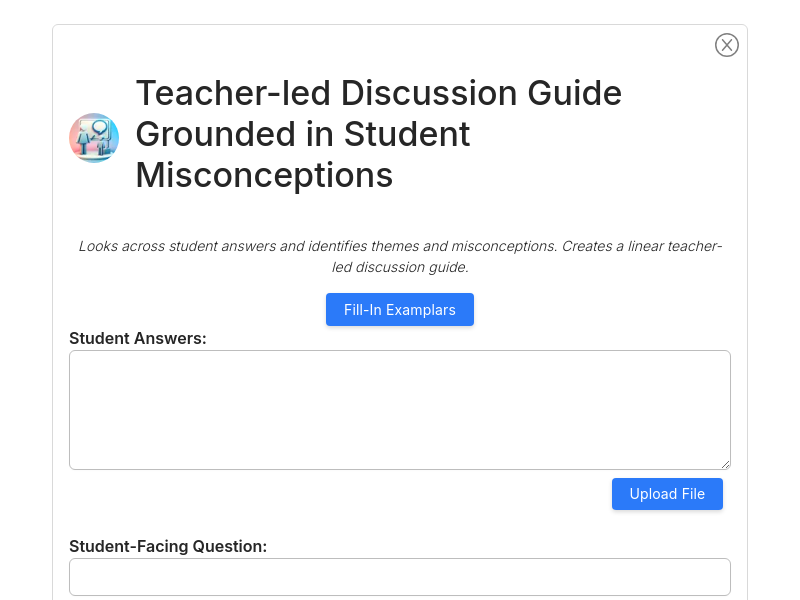Image resolution: width=800 pixels, height=600 pixels.
Task: Click "Creates a linear teacher-" in the description
Action: click(642, 246)
